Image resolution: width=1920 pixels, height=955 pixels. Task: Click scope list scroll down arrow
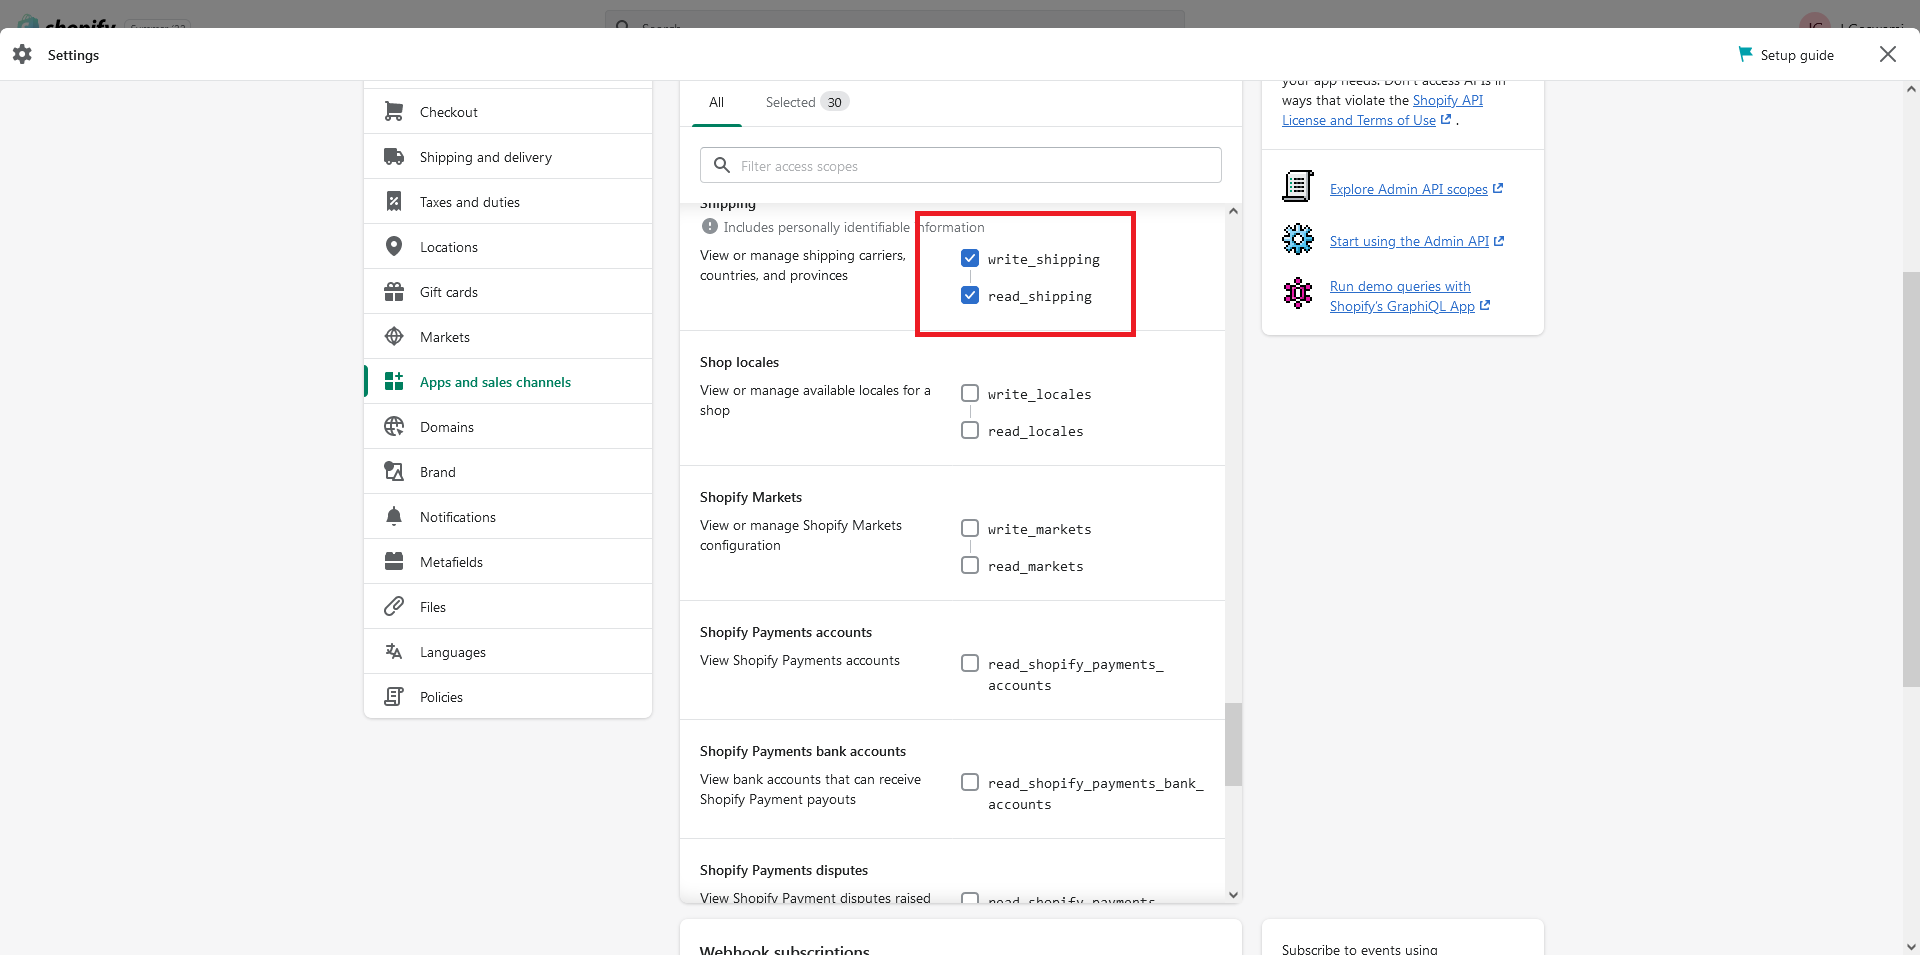[x=1233, y=895]
